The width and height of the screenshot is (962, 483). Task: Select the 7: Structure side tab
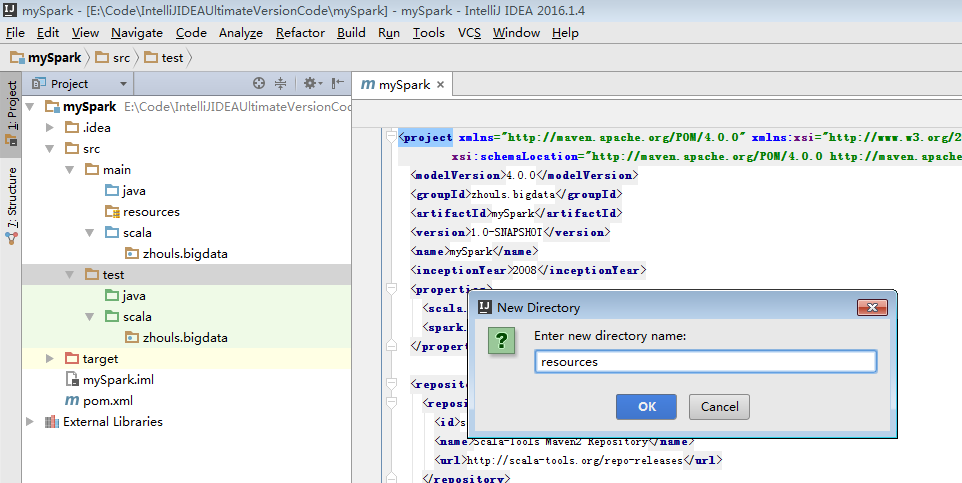point(11,206)
